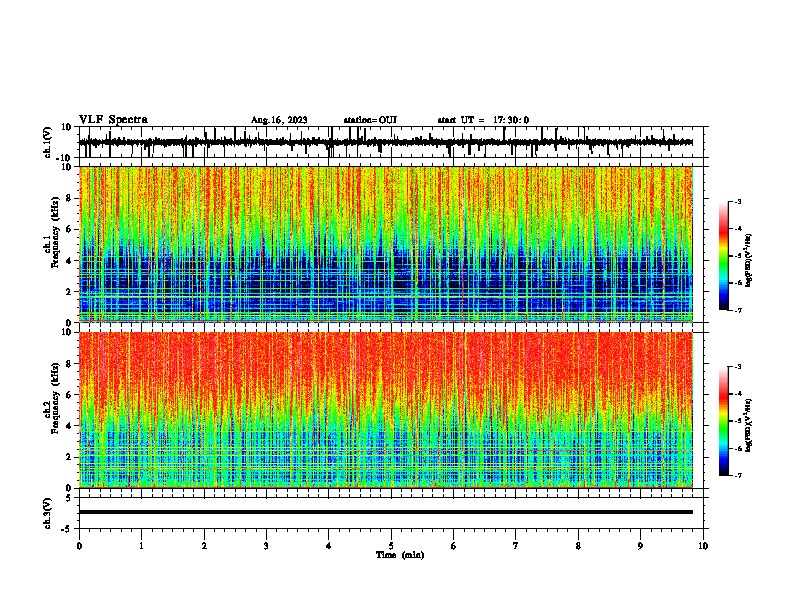Viewport: 792px width, 612px height.
Task: Click the '-3' tick on the ch.1 color bar
Action: [738, 201]
